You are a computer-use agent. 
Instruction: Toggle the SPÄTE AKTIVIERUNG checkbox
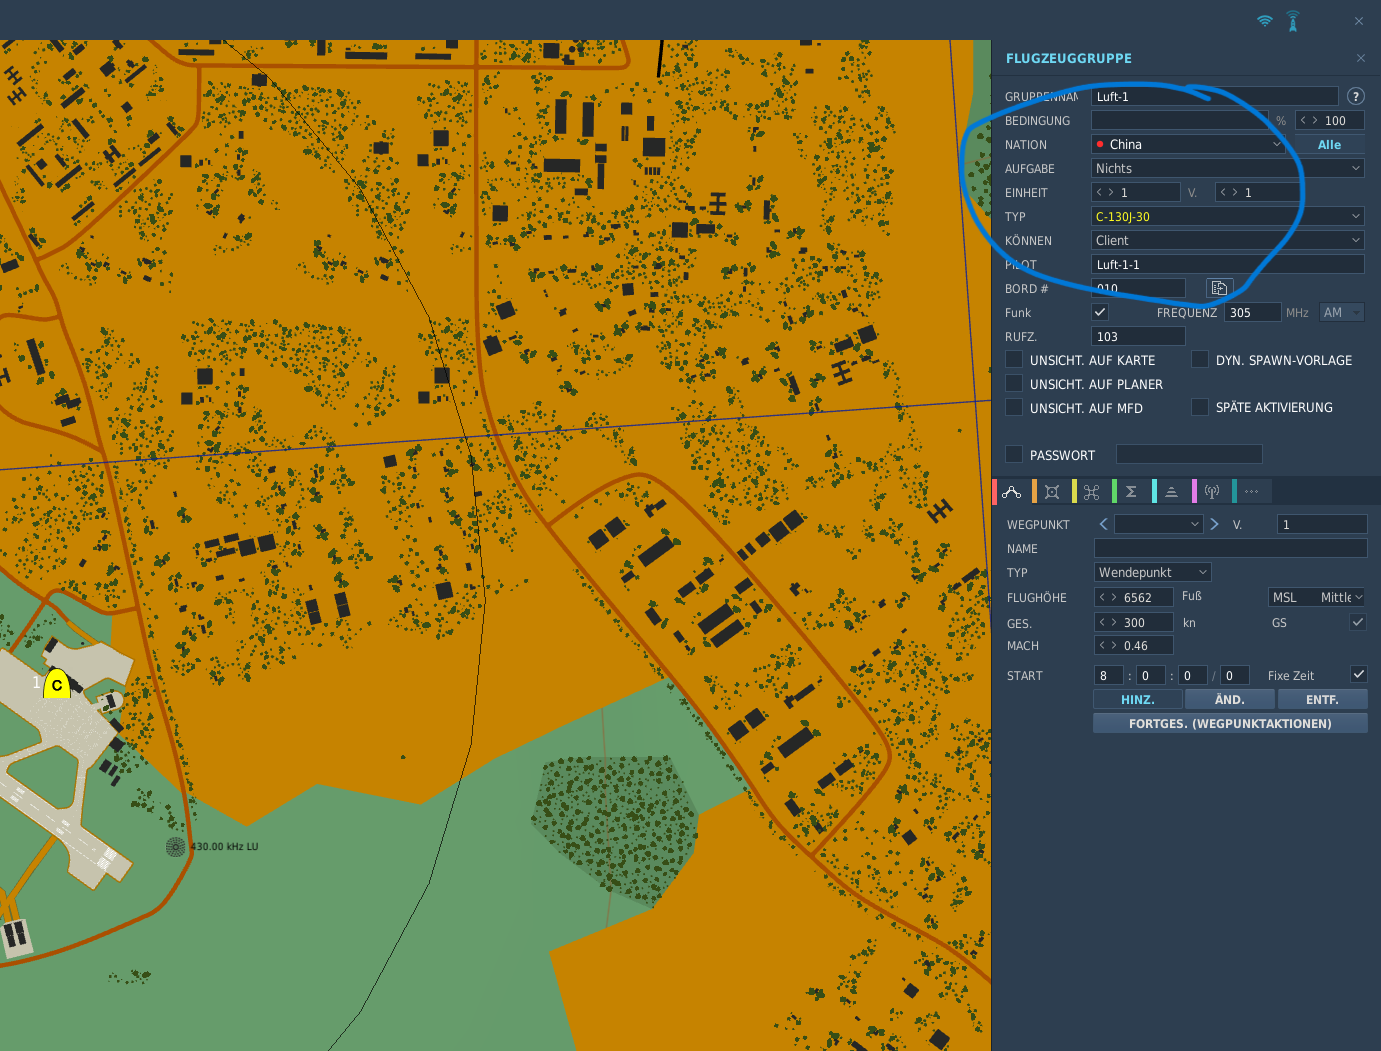1200,407
